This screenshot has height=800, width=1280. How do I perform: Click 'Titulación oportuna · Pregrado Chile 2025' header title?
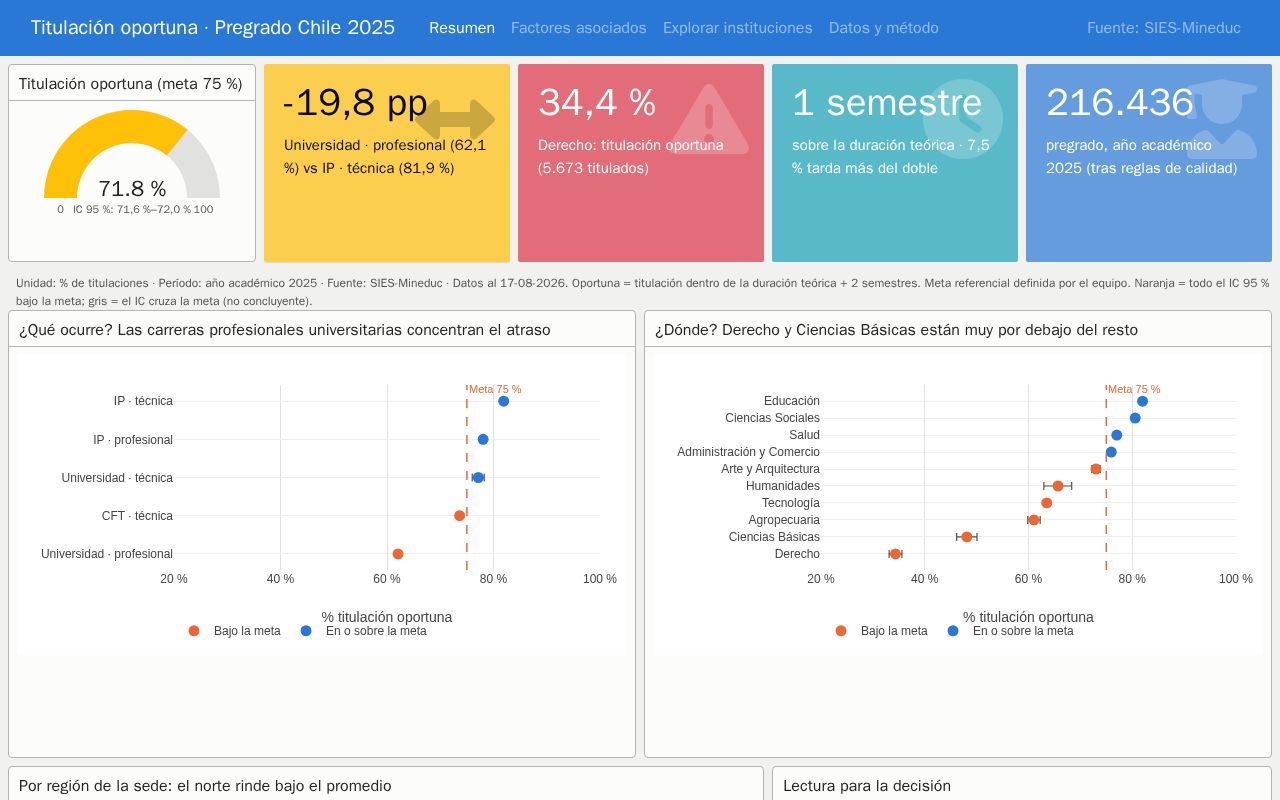click(x=213, y=28)
